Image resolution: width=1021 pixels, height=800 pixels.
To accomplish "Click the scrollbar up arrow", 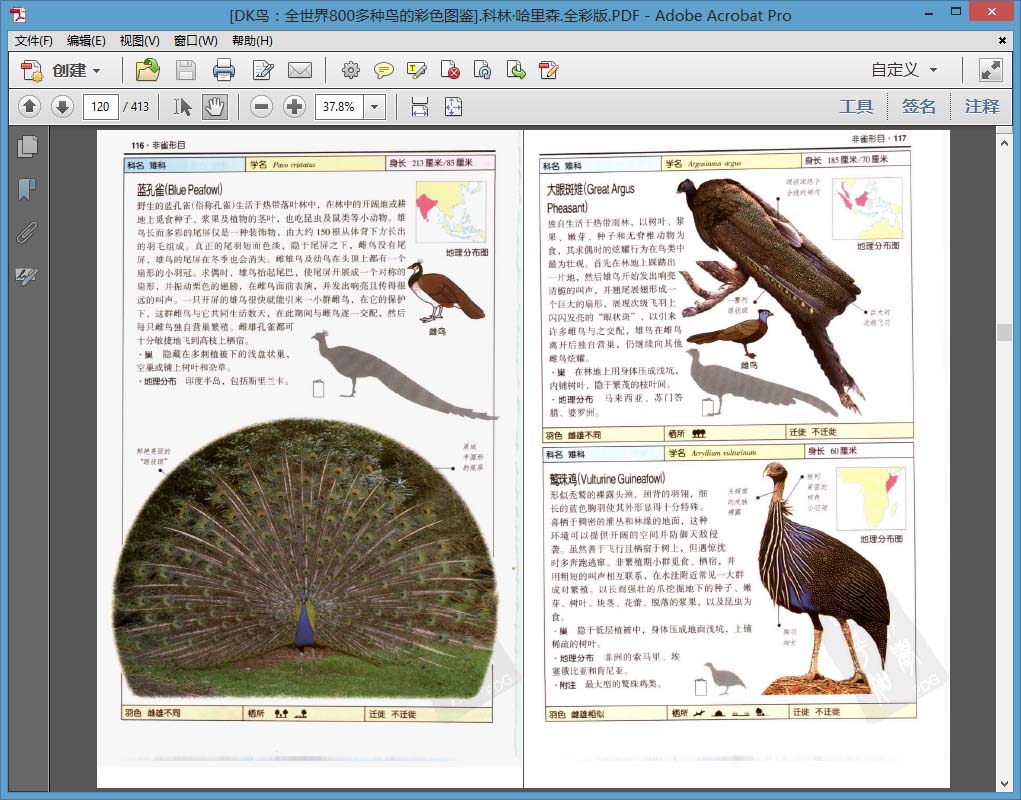I will click(x=1003, y=143).
